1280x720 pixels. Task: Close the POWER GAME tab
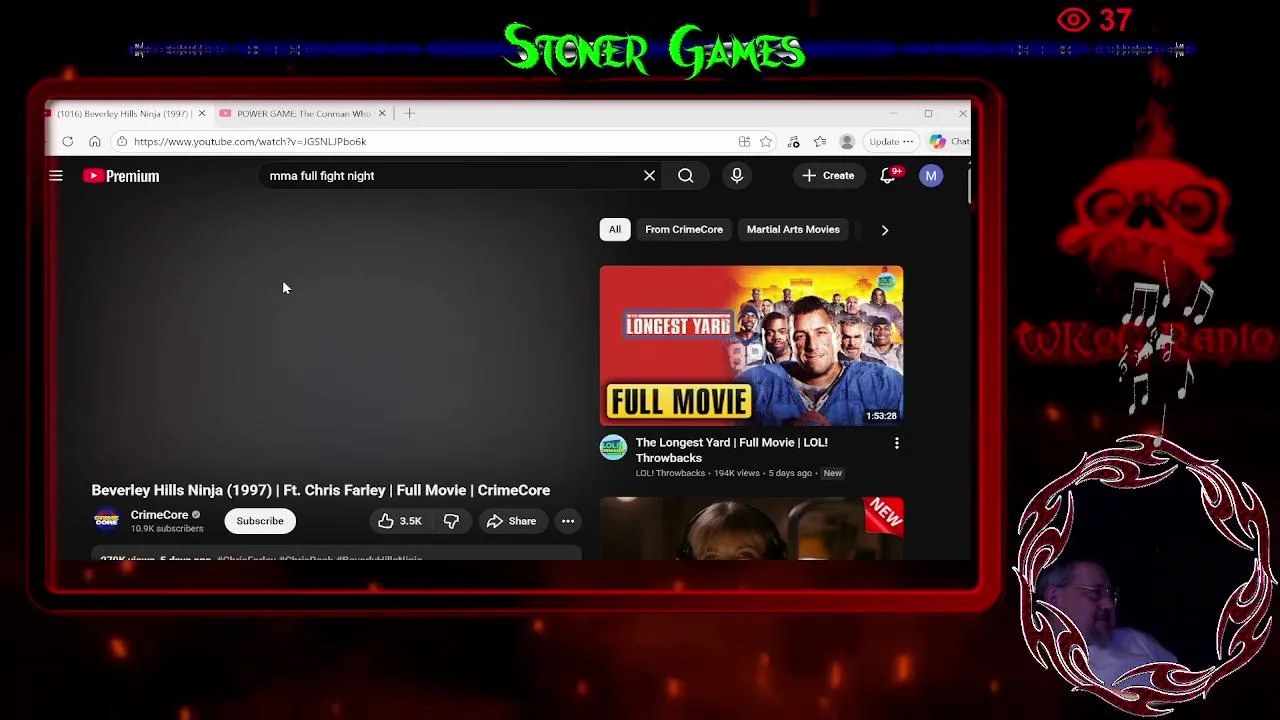tap(381, 113)
